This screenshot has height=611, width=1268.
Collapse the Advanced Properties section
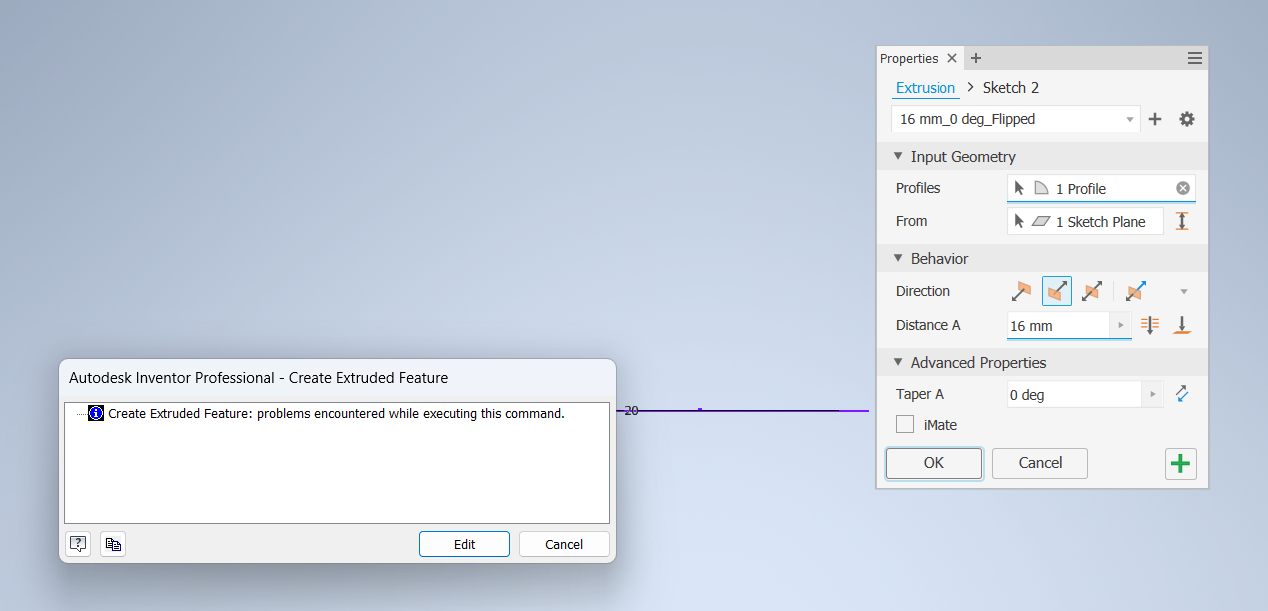click(898, 362)
